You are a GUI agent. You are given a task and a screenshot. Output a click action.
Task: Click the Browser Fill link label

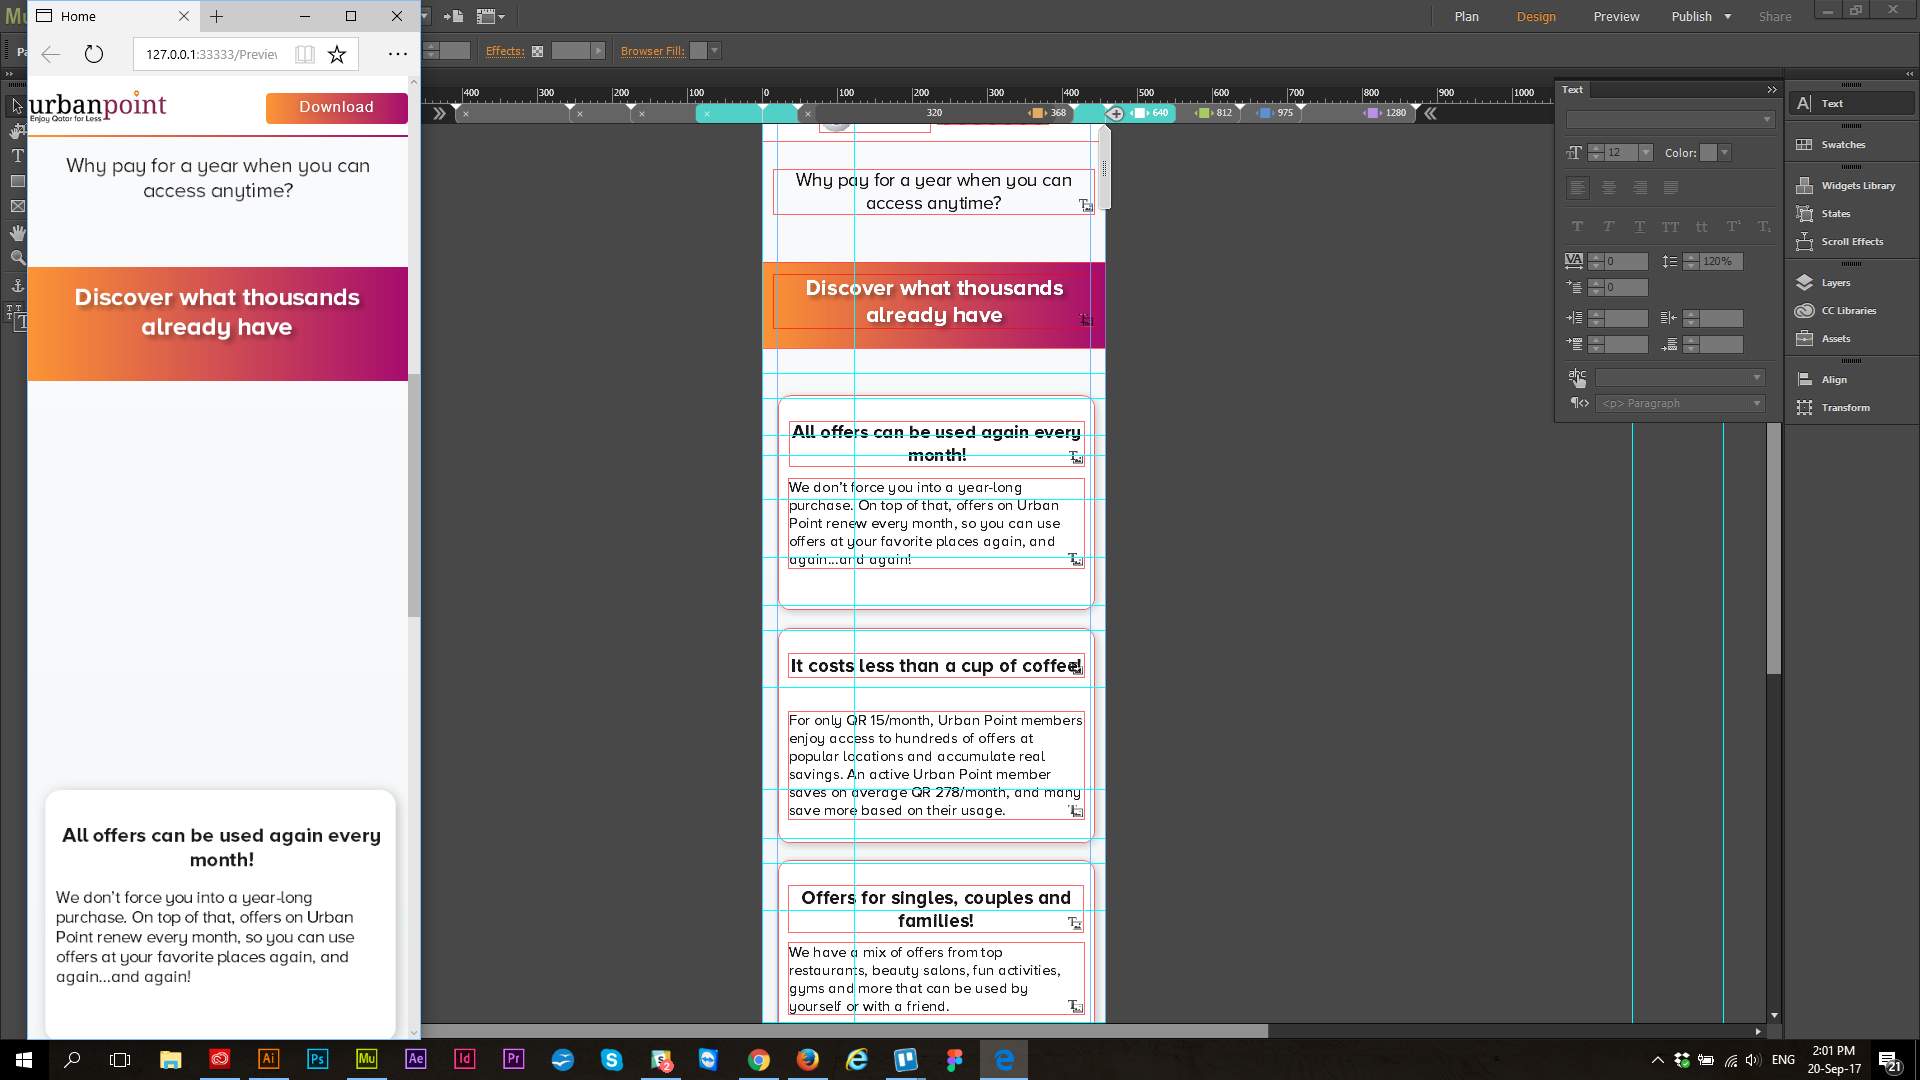coord(652,51)
